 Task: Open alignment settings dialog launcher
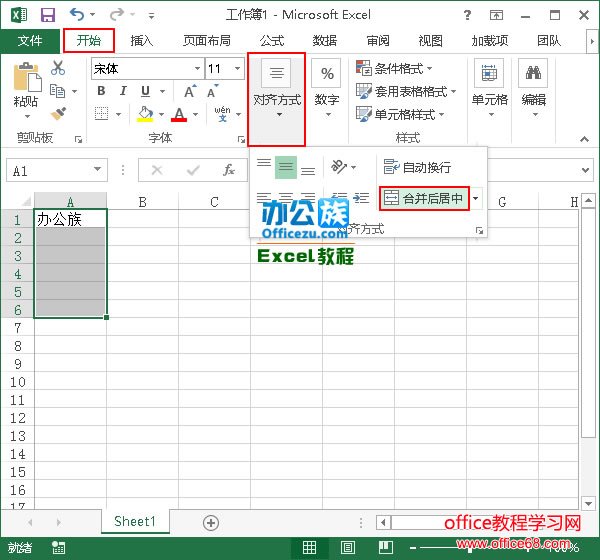pyautogui.click(x=479, y=230)
